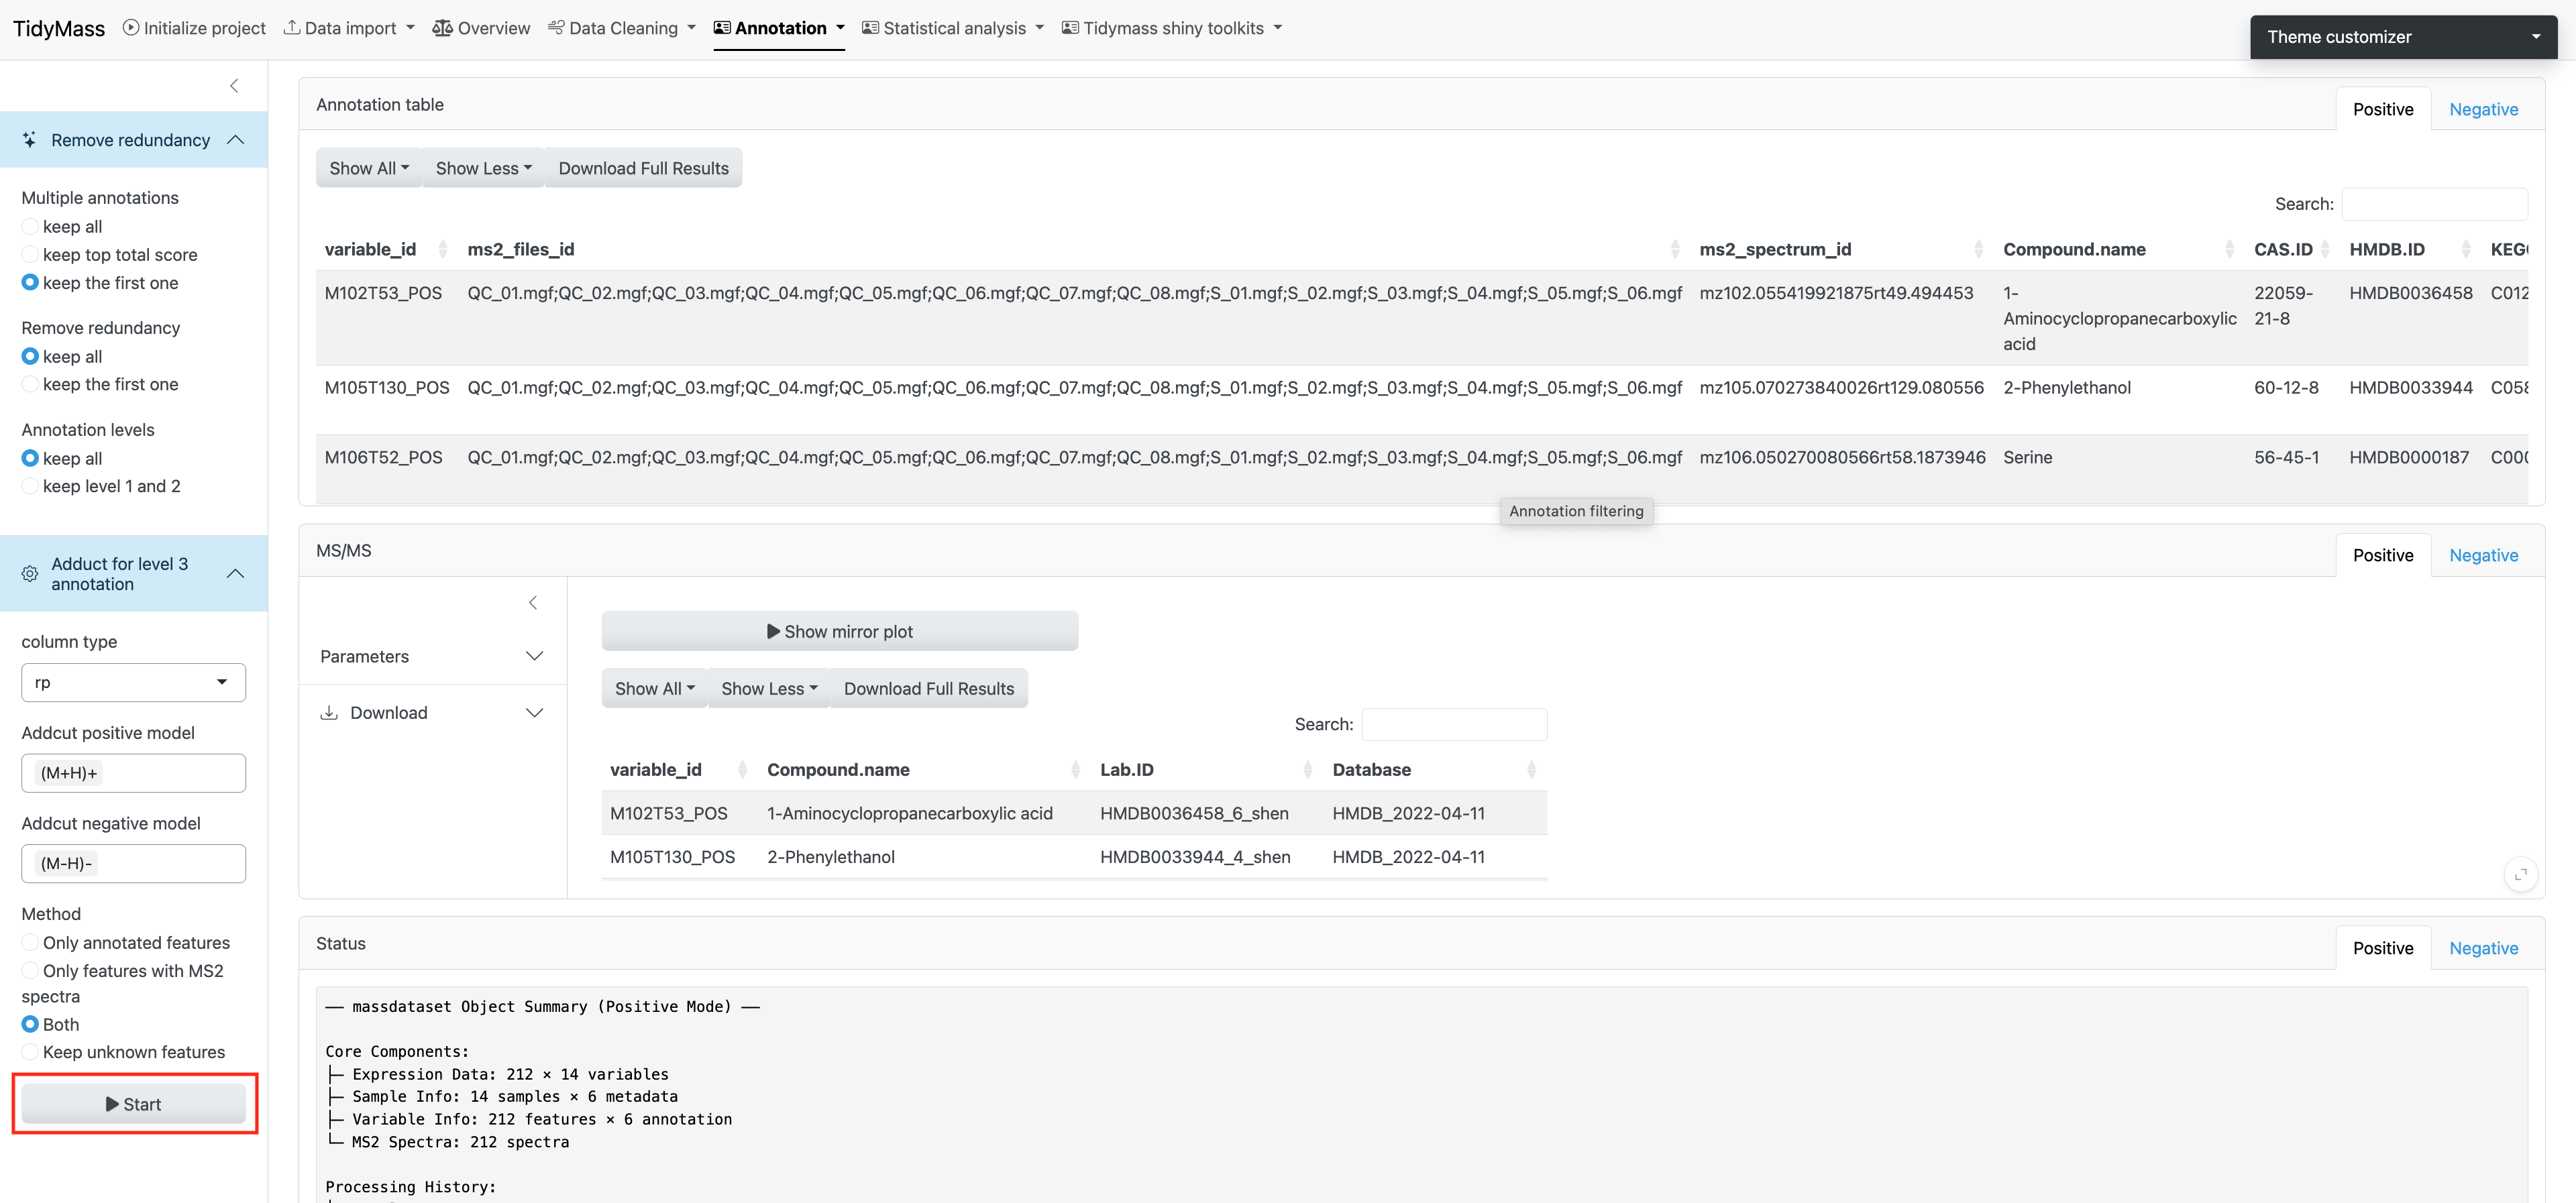This screenshot has width=2576, height=1203.
Task: Sort annotation table by HMDB.ID arrows
Action: pos(2466,249)
